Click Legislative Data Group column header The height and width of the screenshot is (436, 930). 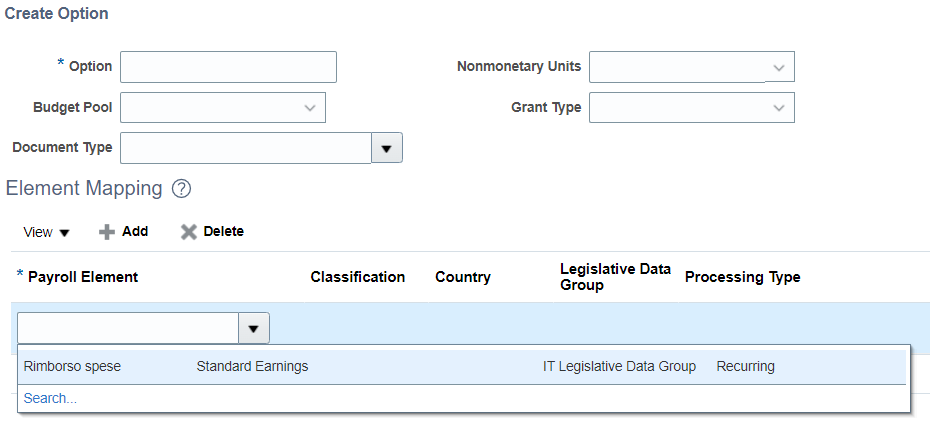(615, 277)
